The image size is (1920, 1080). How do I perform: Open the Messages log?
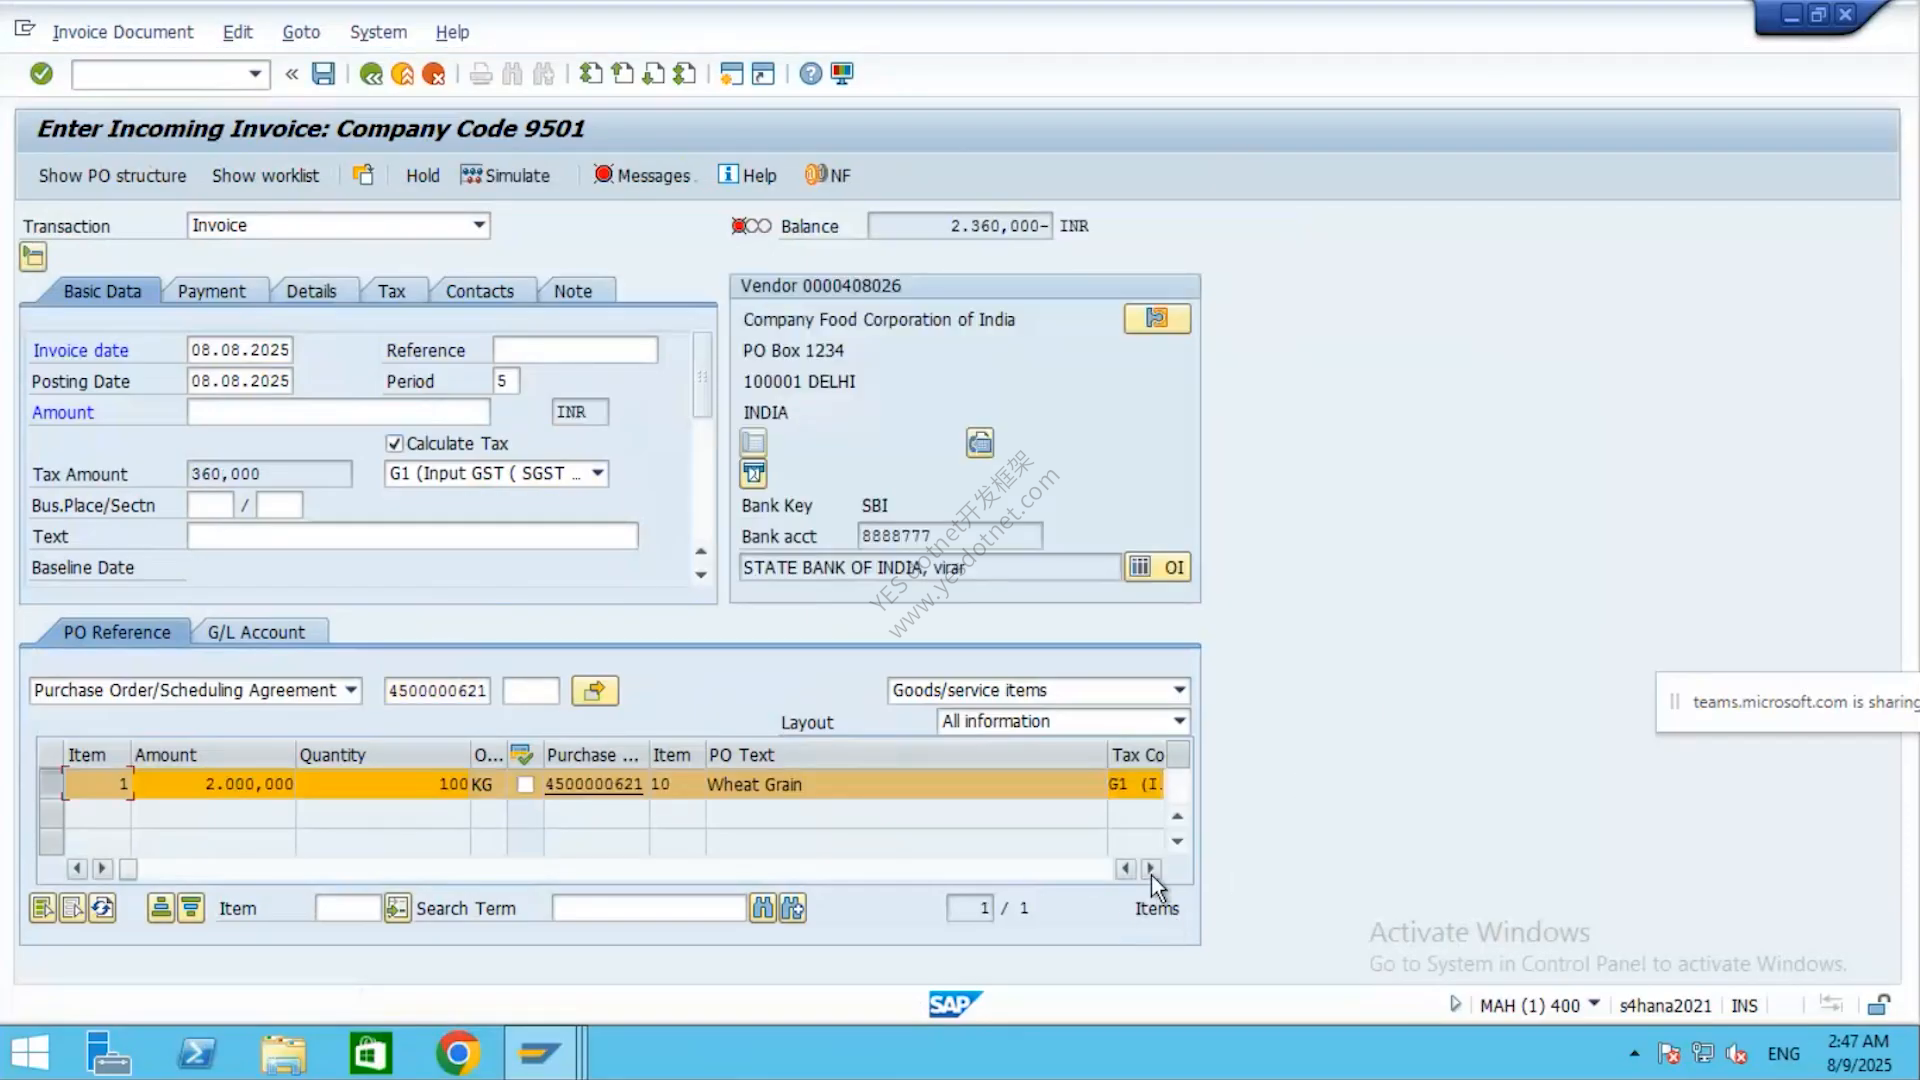coord(642,175)
